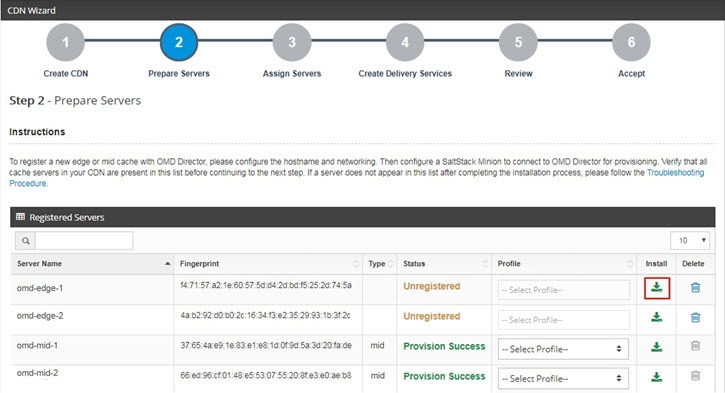Click fingerprint starting 66:ed:96
The height and width of the screenshot is (393, 725).
(265, 375)
